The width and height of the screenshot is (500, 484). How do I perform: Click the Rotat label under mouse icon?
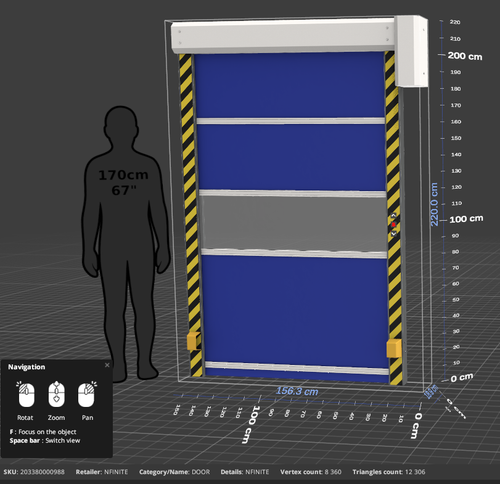[25, 418]
